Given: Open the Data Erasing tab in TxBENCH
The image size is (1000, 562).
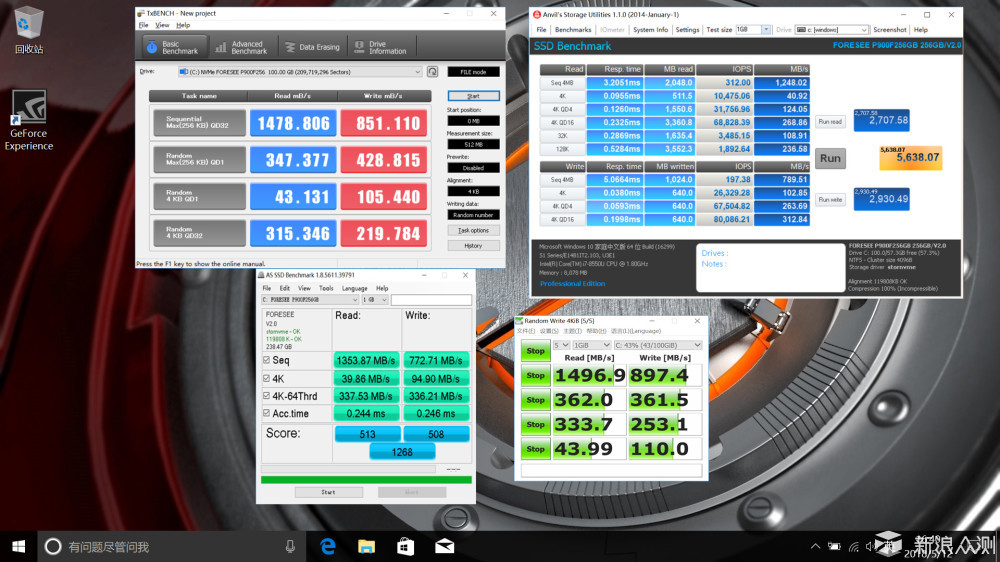Looking at the screenshot, I should point(312,47).
